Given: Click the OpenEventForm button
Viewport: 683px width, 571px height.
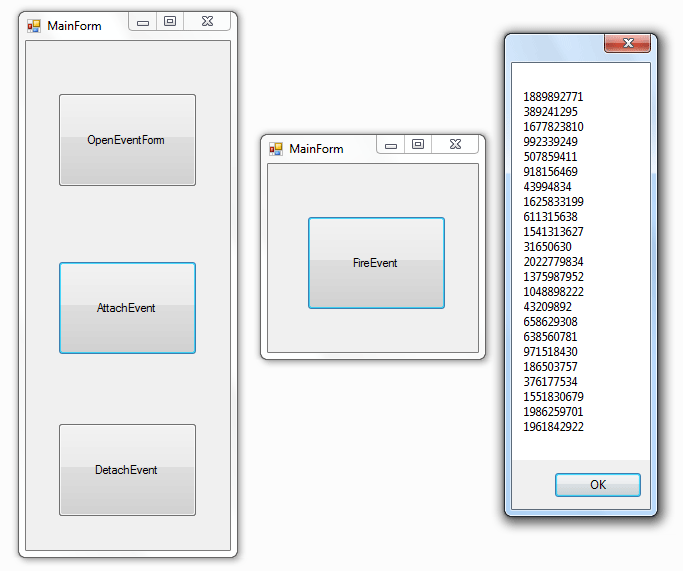Looking at the screenshot, I should point(127,140).
